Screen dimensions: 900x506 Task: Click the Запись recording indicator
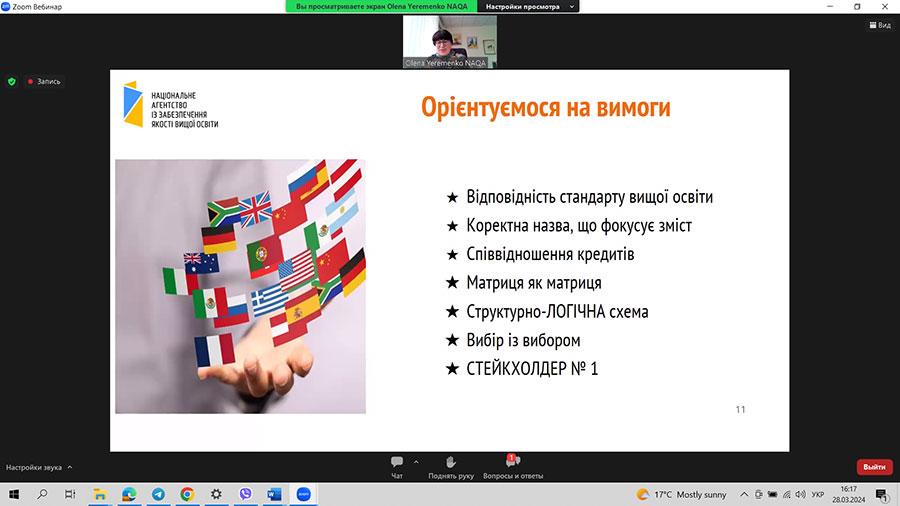click(44, 81)
